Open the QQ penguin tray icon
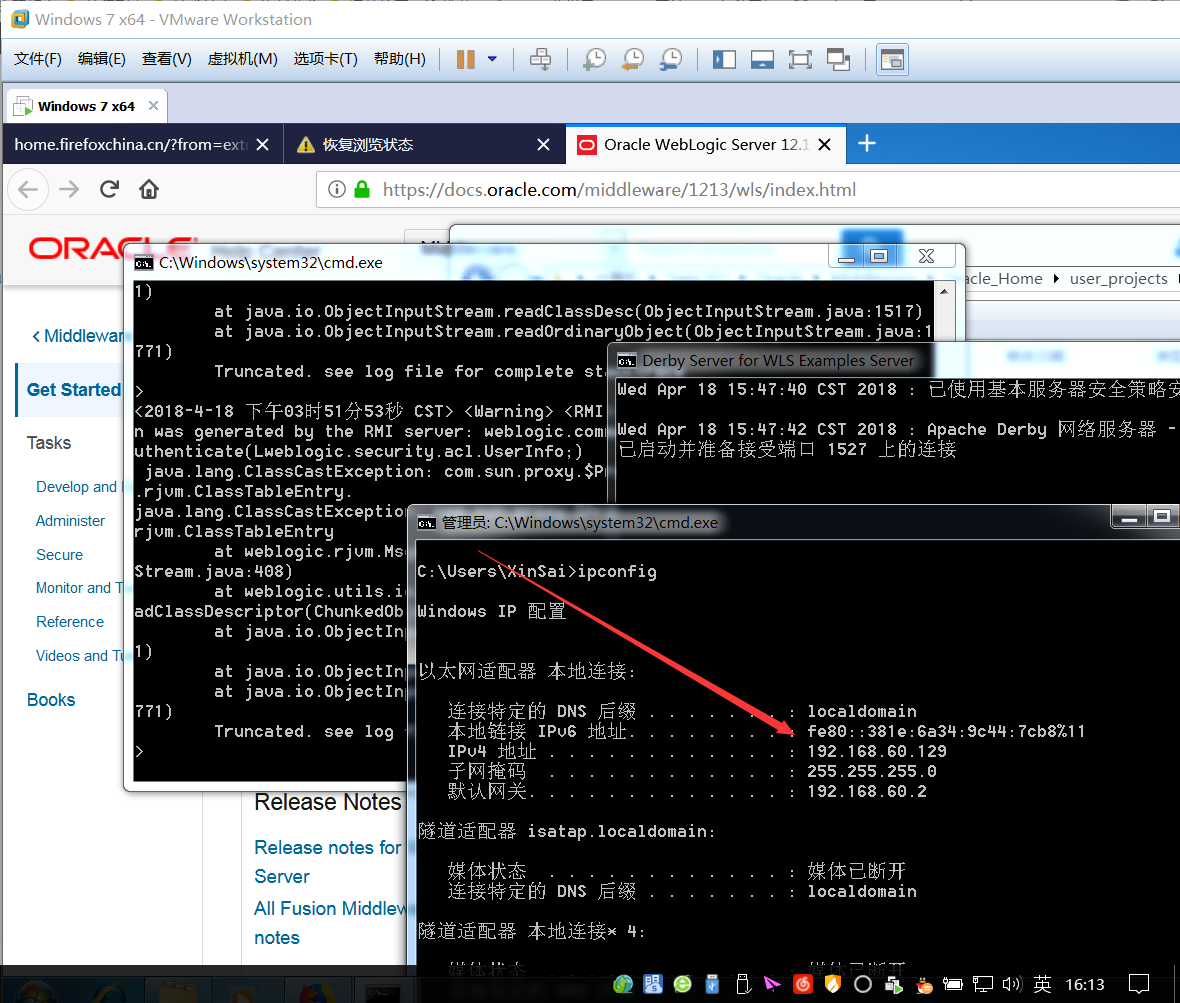The image size is (1180, 1003). coord(923,984)
